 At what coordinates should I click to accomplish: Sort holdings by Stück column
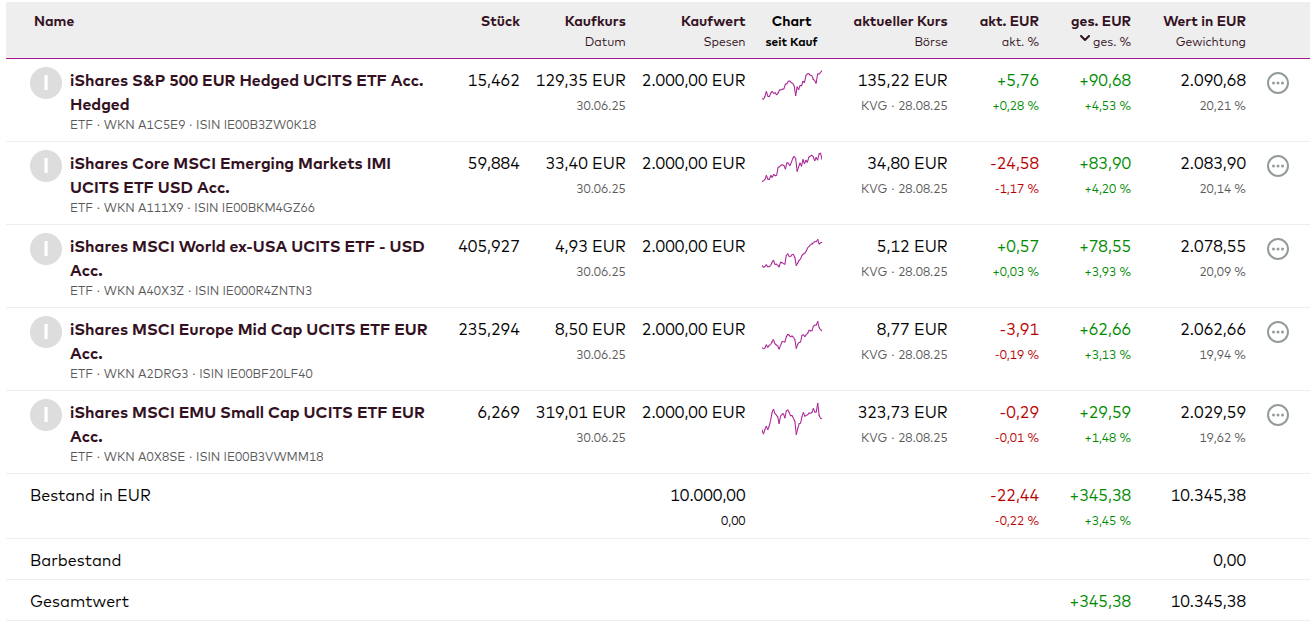click(x=500, y=21)
